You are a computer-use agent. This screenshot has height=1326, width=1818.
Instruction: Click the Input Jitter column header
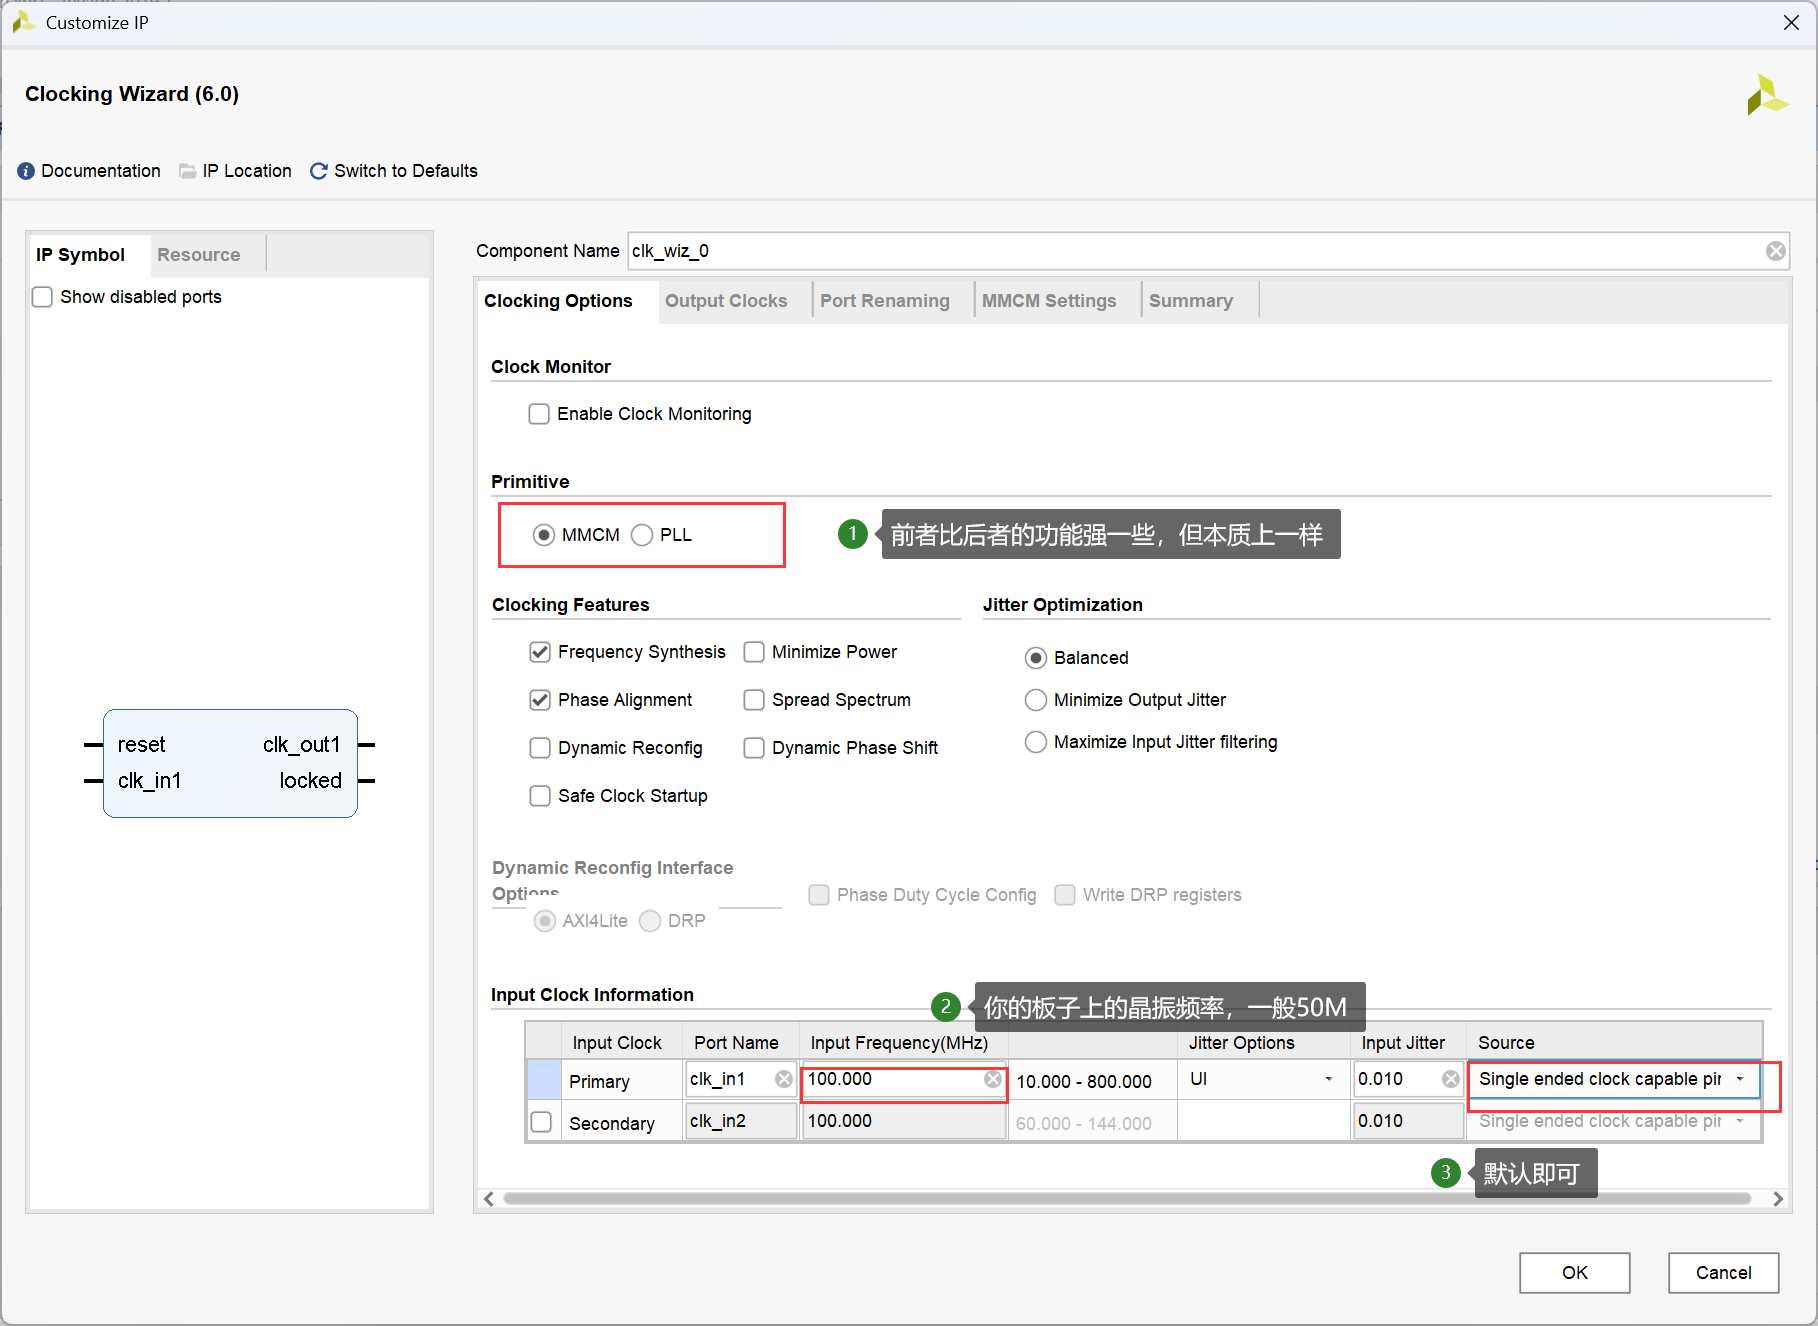click(x=1403, y=1043)
